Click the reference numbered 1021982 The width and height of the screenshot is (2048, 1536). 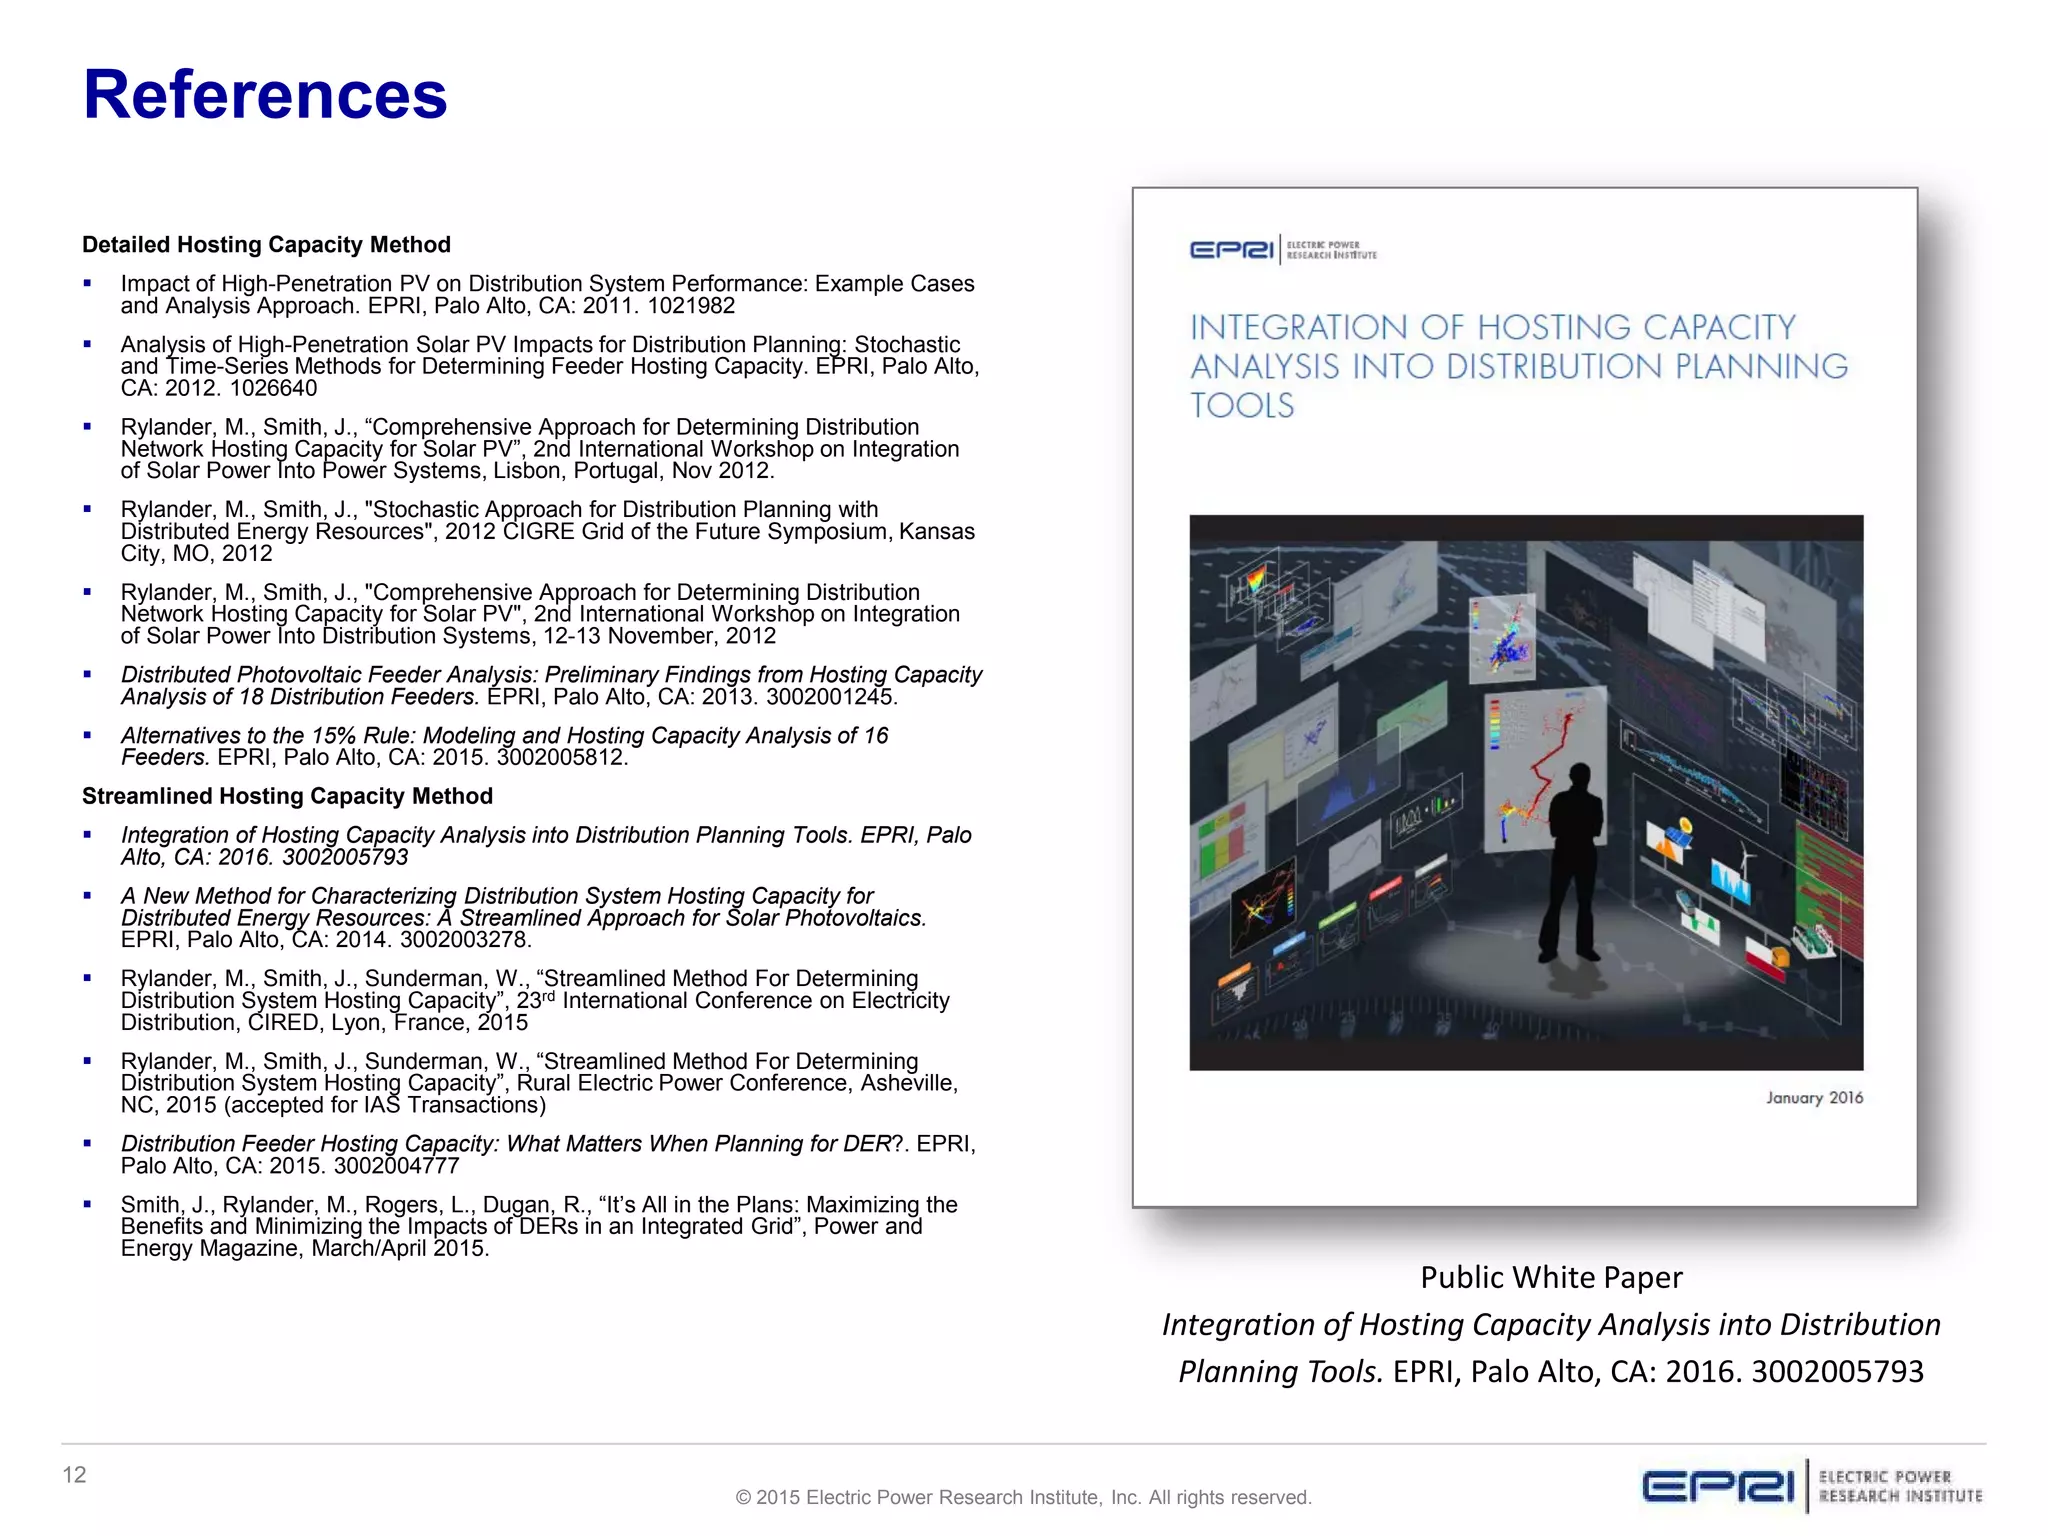click(546, 295)
